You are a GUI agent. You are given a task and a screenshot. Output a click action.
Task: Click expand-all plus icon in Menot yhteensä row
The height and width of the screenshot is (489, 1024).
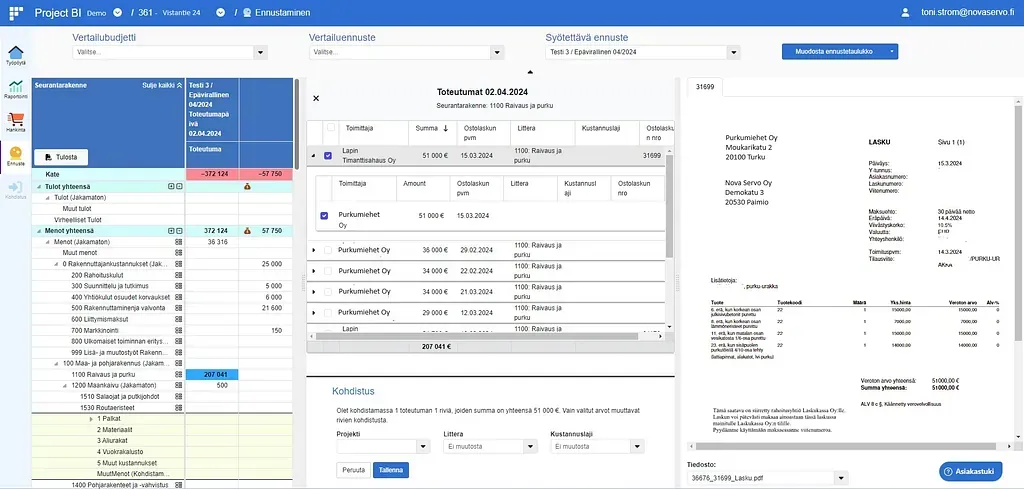coord(172,230)
